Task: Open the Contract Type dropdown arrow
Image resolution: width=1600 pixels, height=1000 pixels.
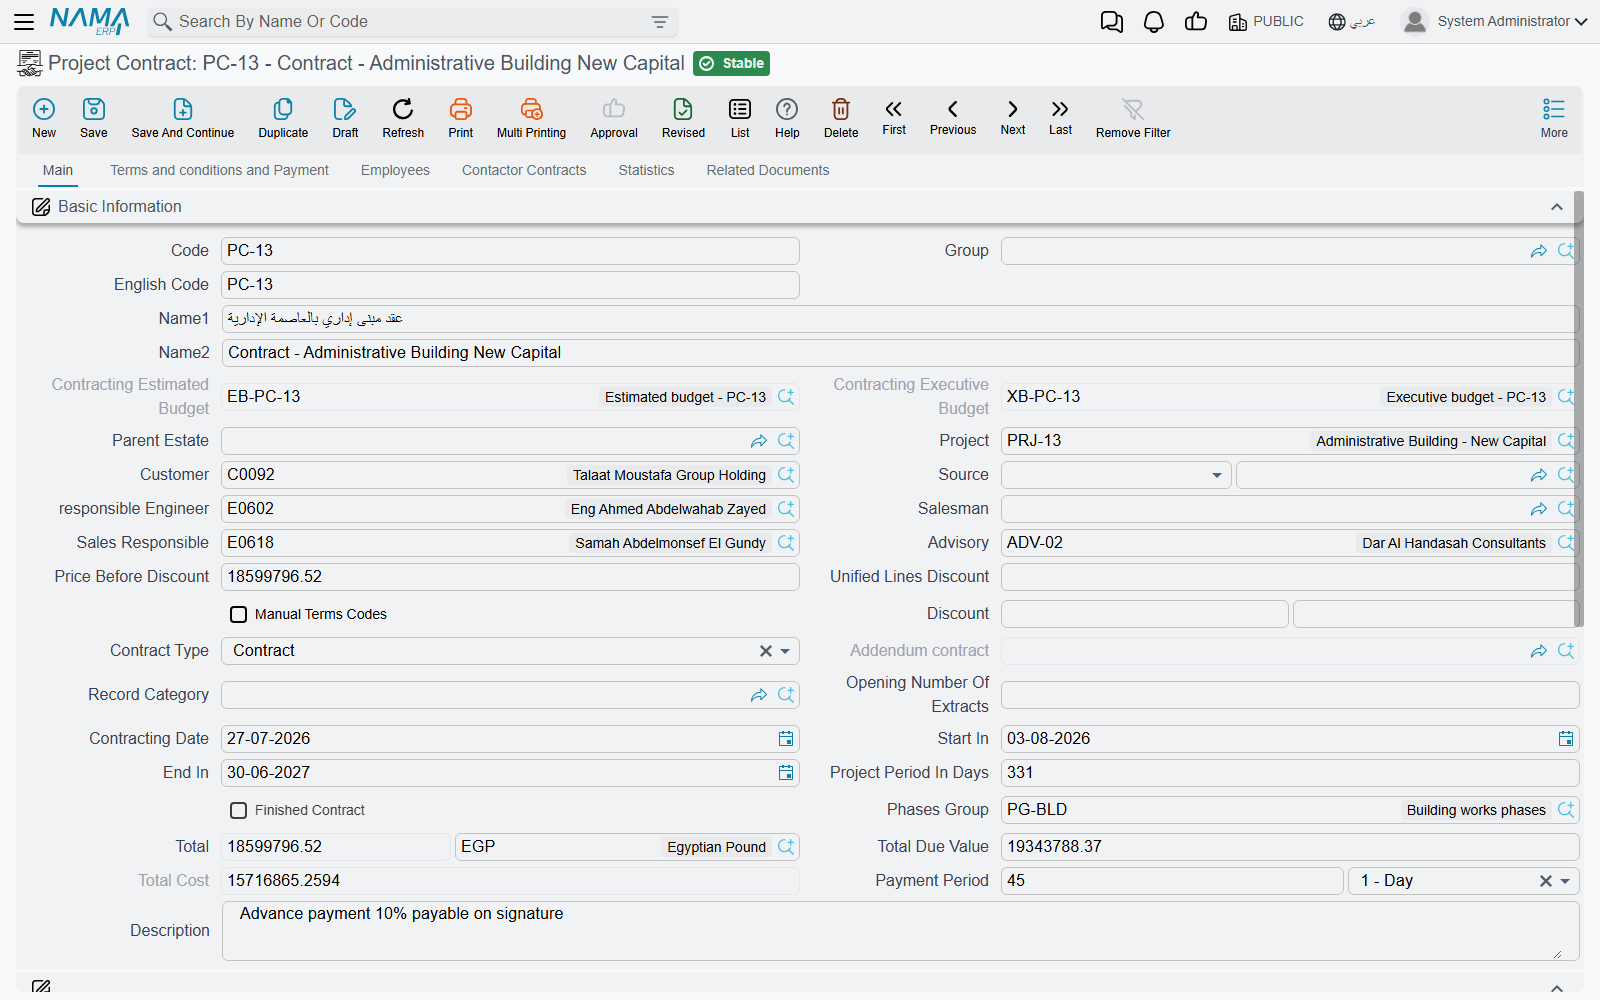Action: 786,651
